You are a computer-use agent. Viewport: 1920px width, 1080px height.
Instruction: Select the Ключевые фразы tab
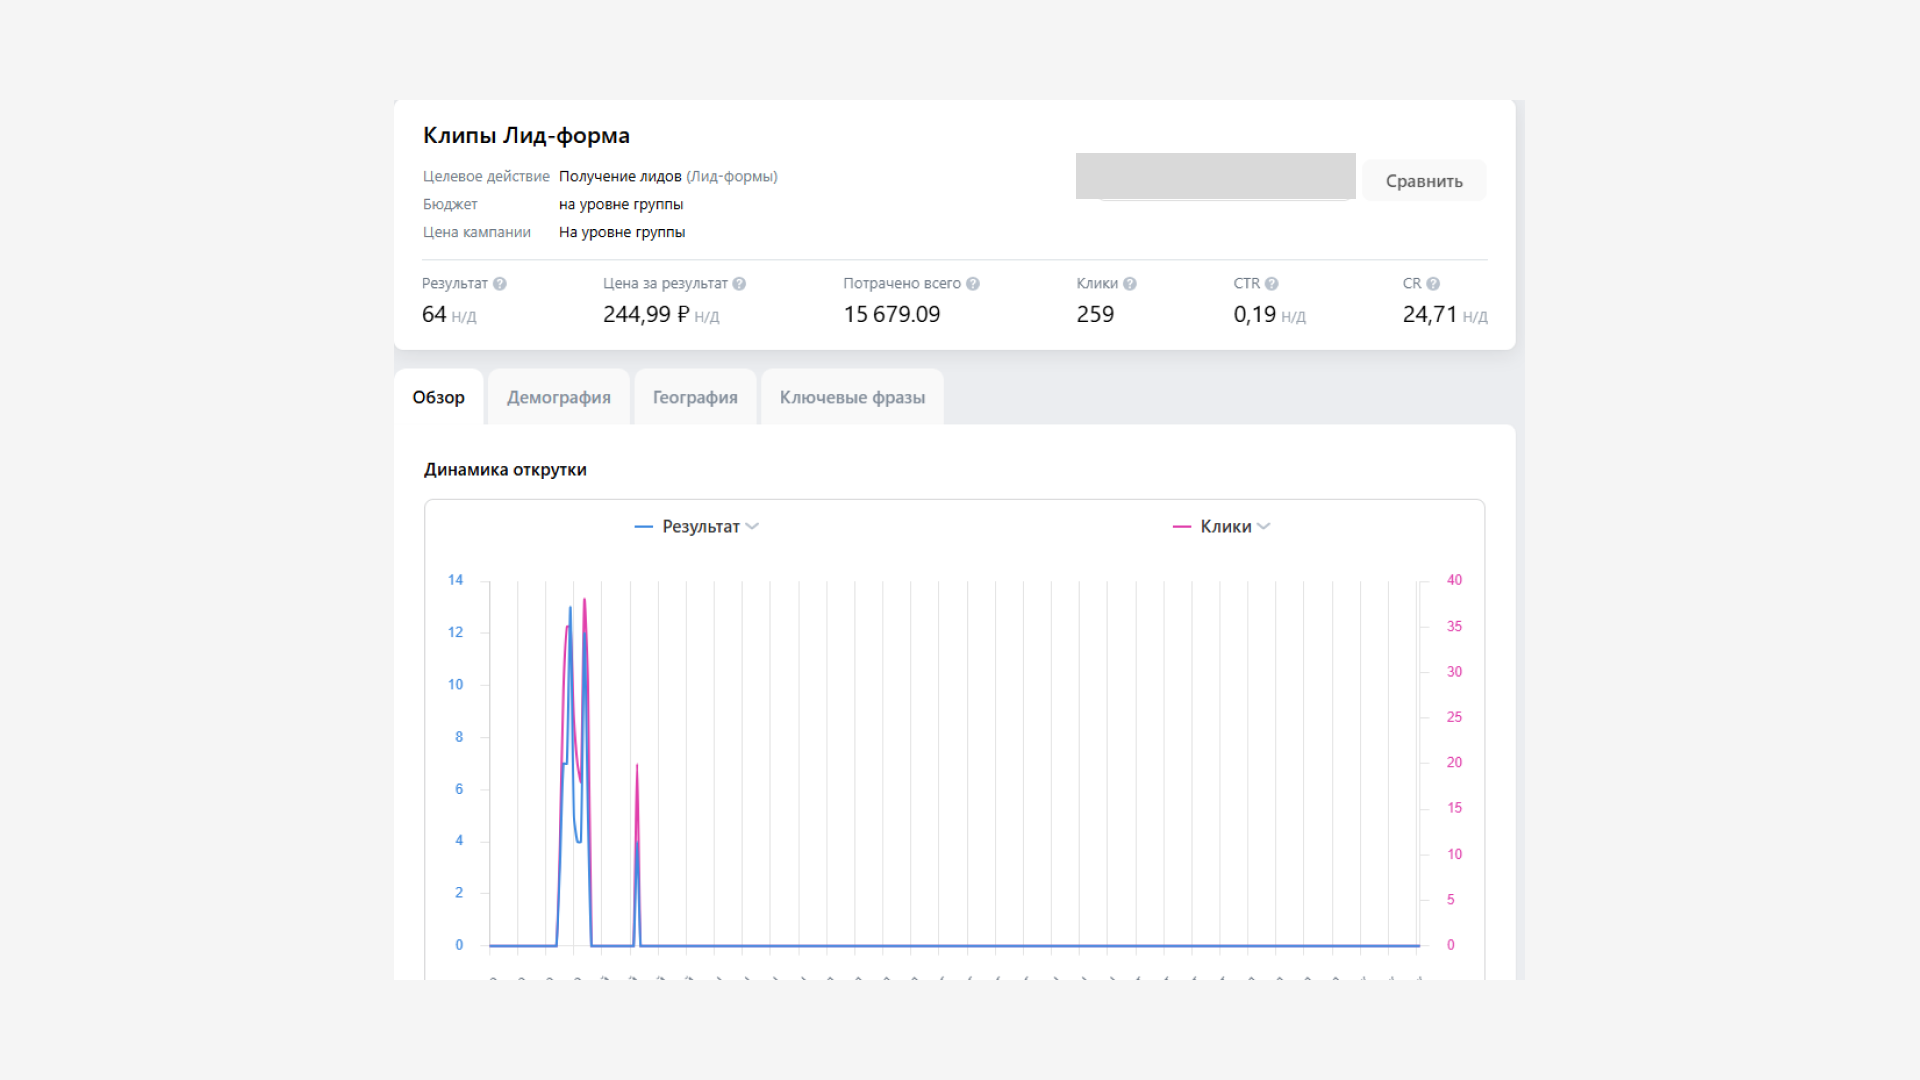(852, 398)
